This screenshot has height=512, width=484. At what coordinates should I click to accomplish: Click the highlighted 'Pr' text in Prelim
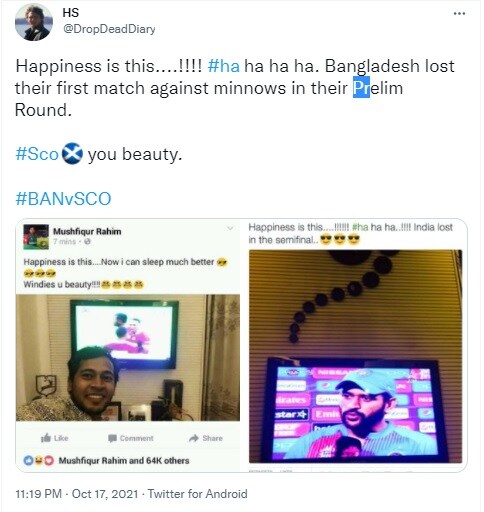point(361,88)
